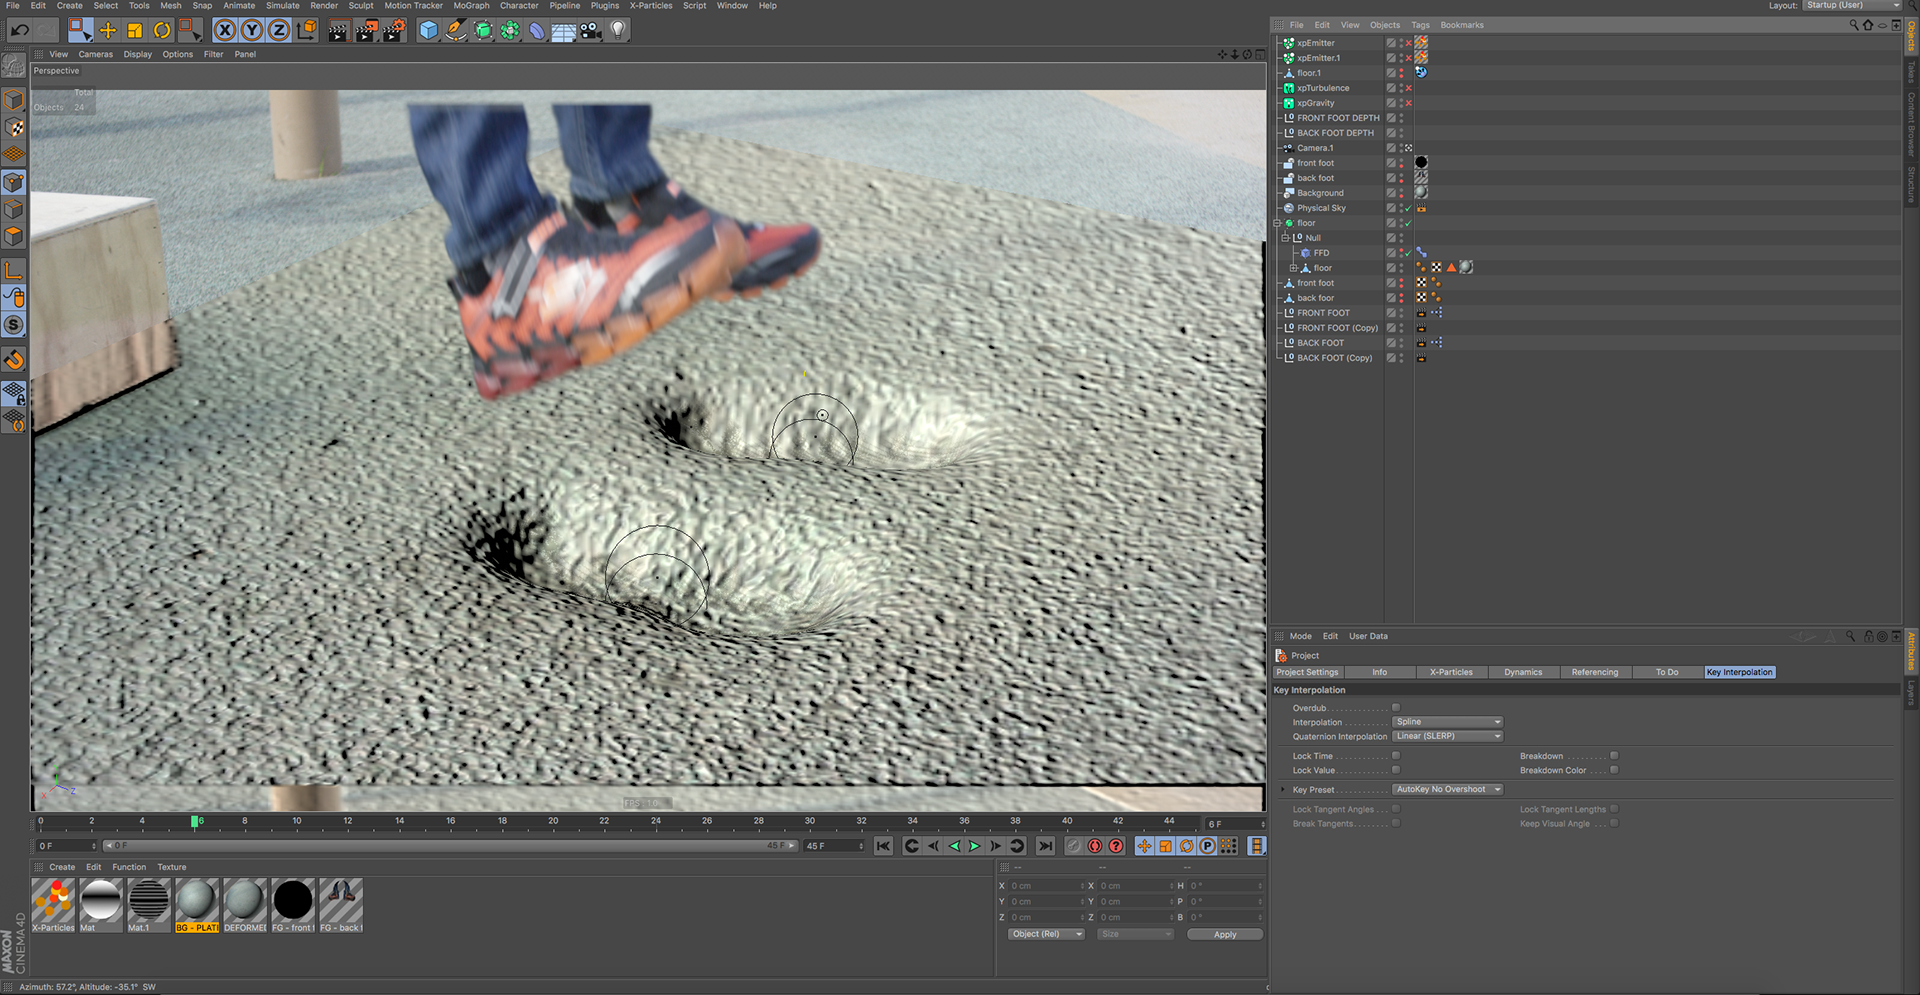1920x995 pixels.
Task: Open the Spline Pen tool
Action: pos(456,30)
